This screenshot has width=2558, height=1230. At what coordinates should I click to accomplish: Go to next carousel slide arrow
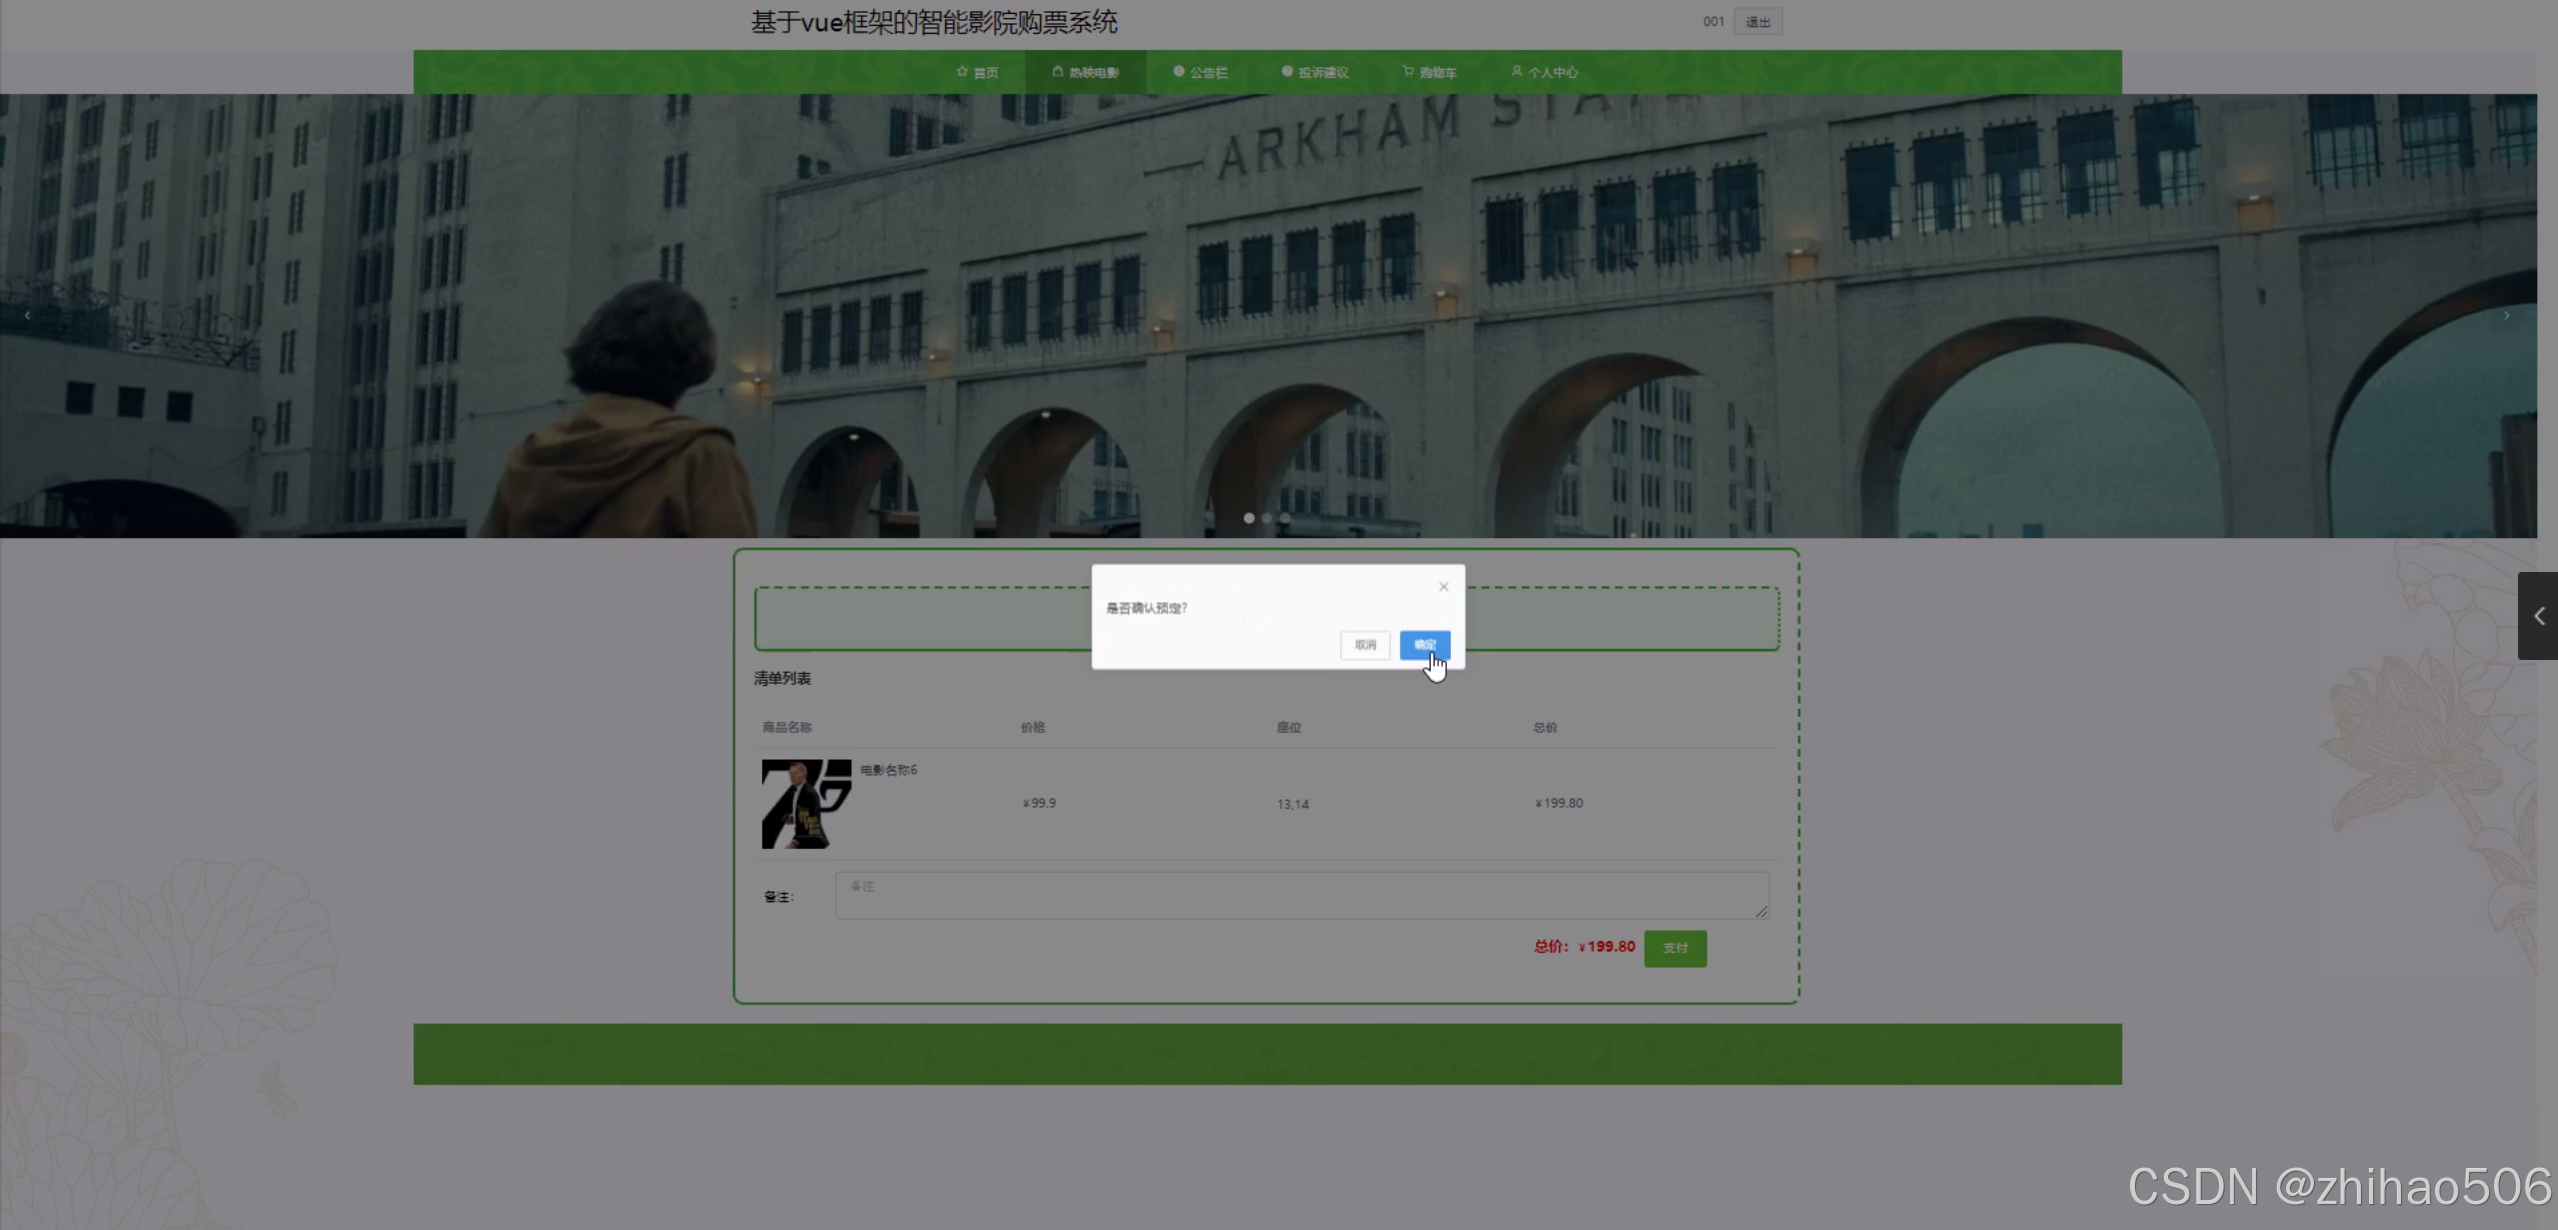click(2506, 316)
